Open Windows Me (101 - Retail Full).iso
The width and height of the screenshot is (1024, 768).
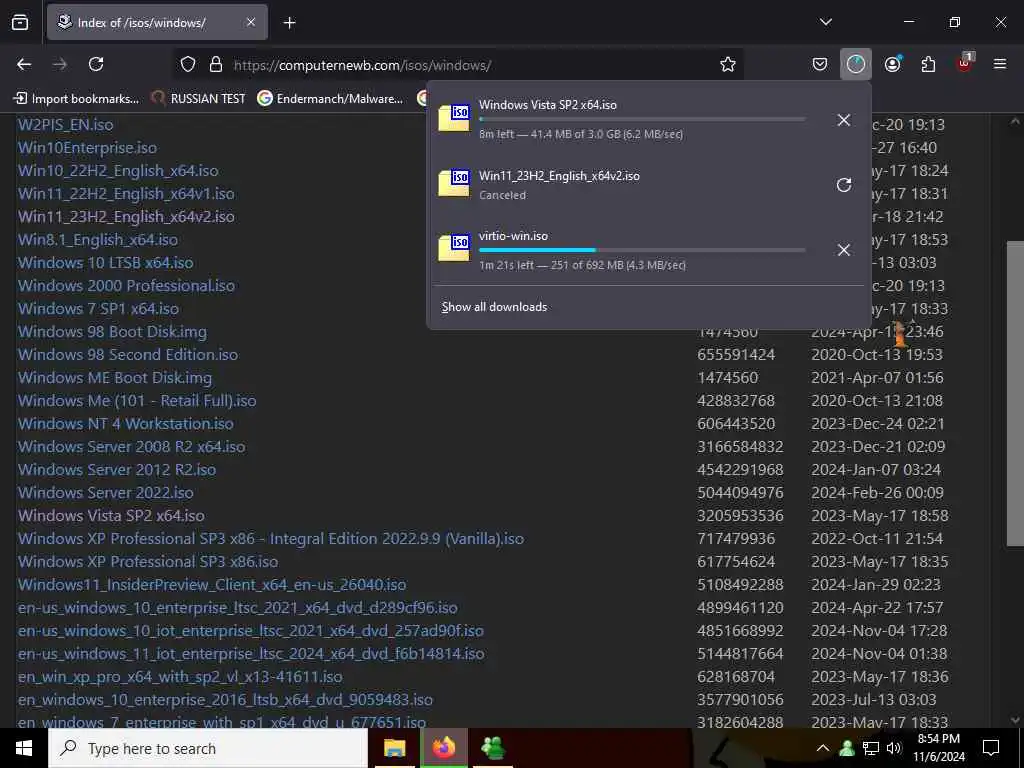pos(137,400)
